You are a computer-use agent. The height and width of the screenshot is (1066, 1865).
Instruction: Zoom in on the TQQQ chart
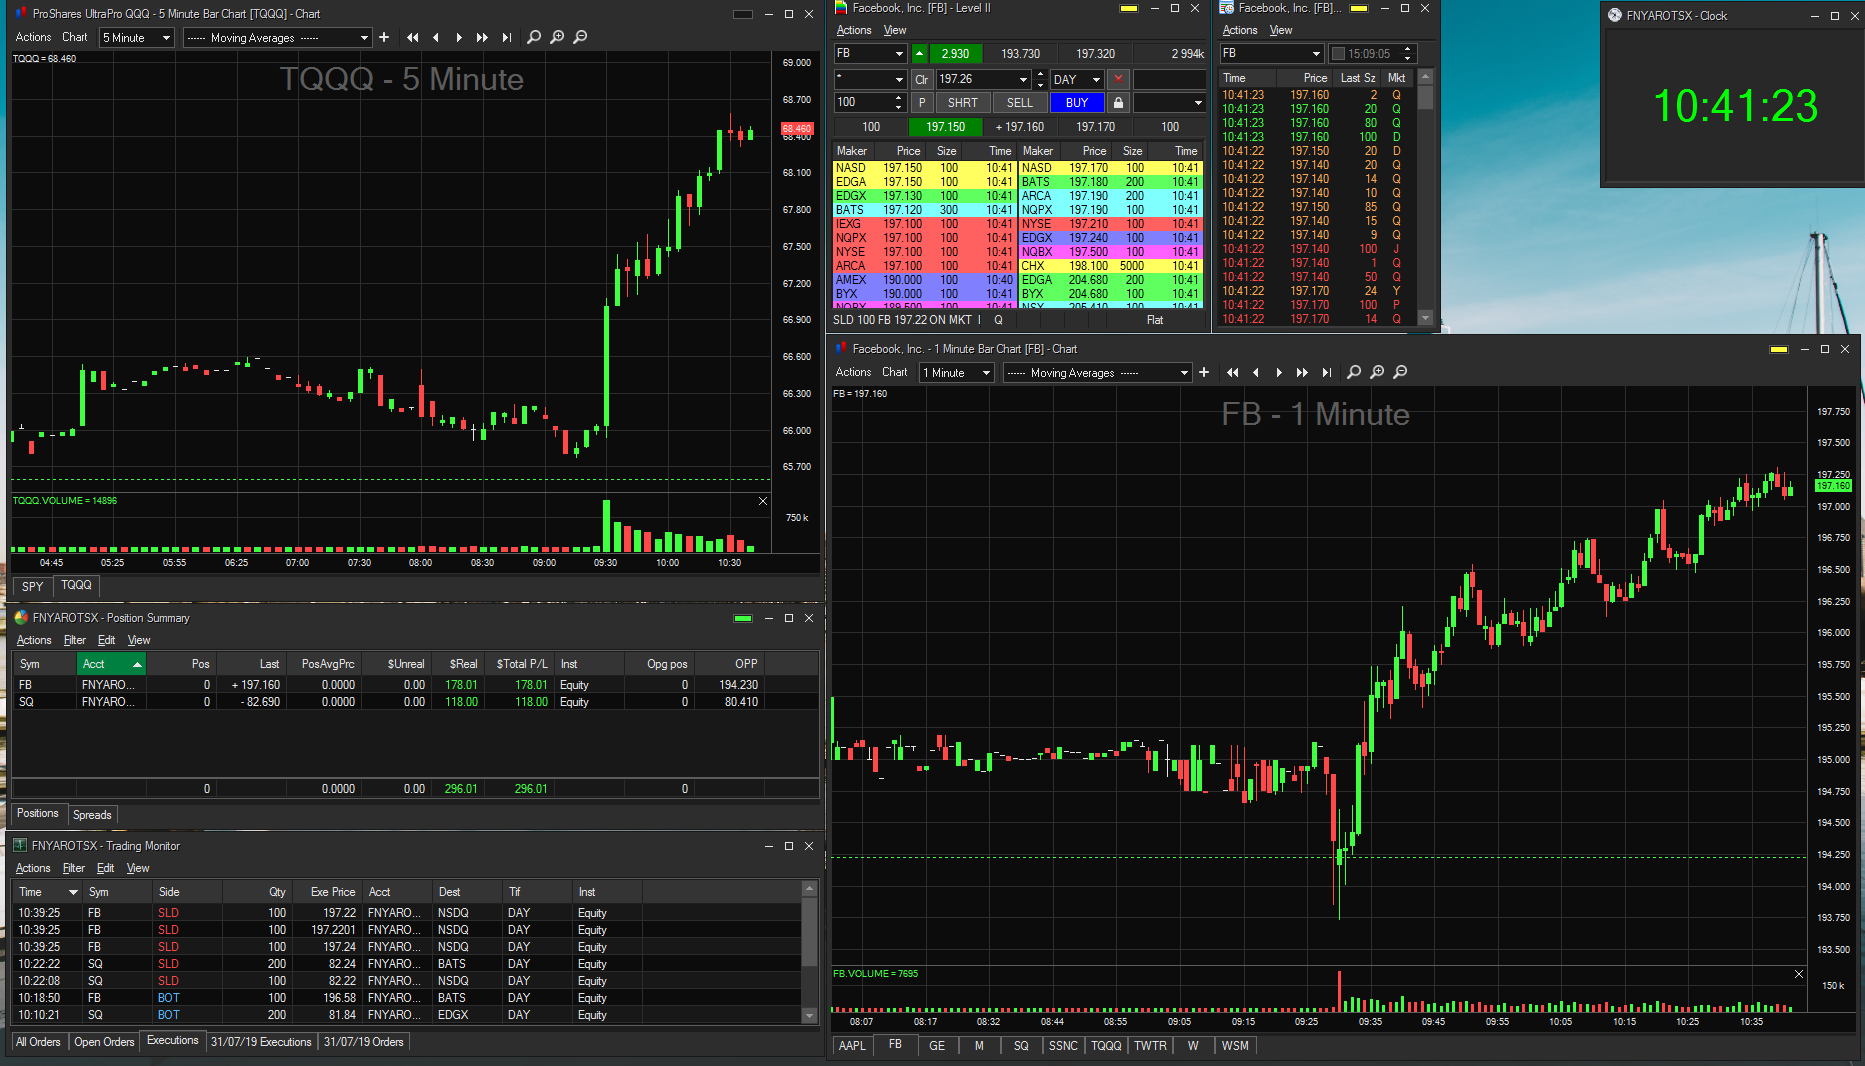click(x=557, y=37)
